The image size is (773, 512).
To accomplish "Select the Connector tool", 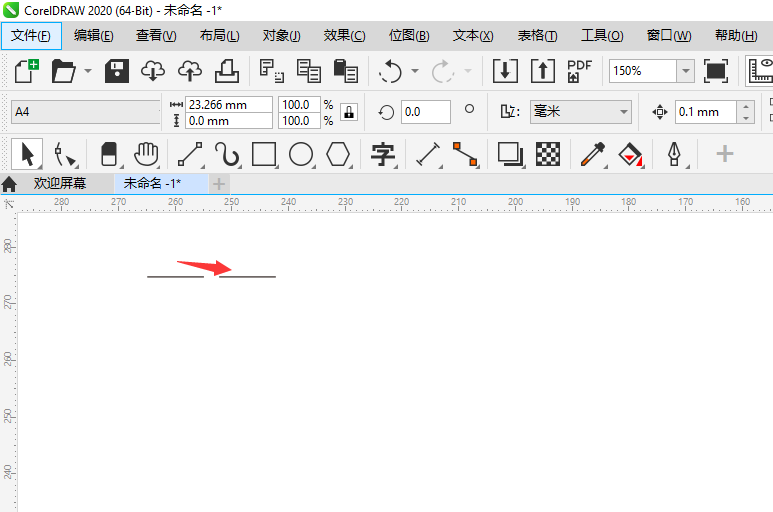I will [465, 154].
